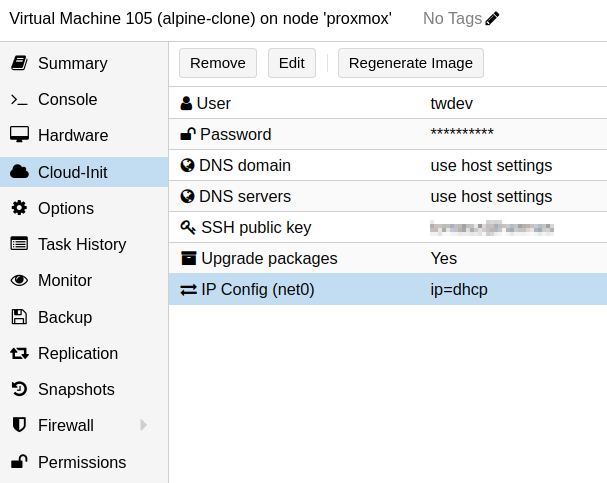Select the Password row label

pyautogui.click(x=235, y=134)
